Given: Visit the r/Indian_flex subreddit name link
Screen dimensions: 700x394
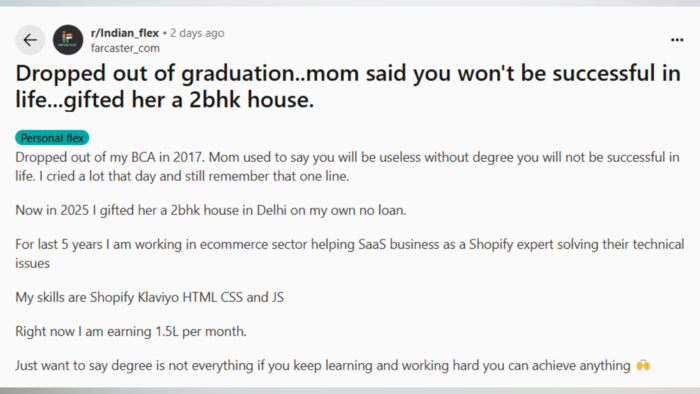Looking at the screenshot, I should point(125,33).
